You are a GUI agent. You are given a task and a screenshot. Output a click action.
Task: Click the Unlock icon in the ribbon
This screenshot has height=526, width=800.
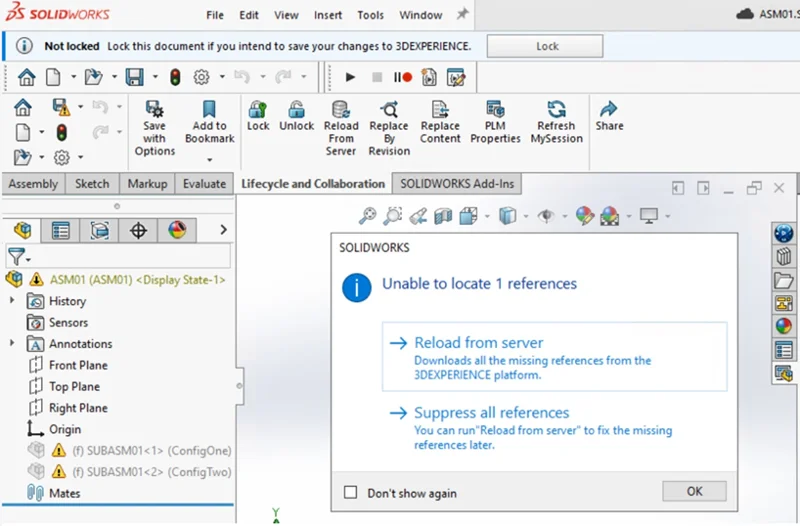point(296,110)
